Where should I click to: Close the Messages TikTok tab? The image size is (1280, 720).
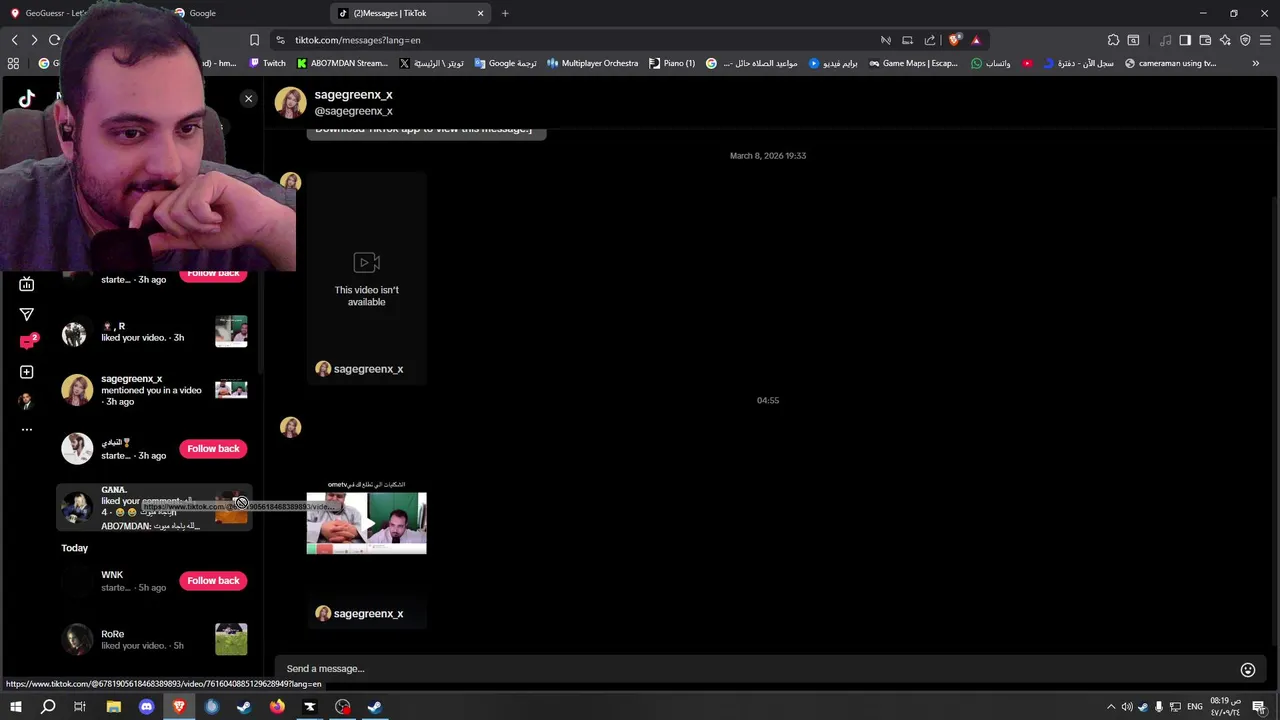(x=480, y=13)
